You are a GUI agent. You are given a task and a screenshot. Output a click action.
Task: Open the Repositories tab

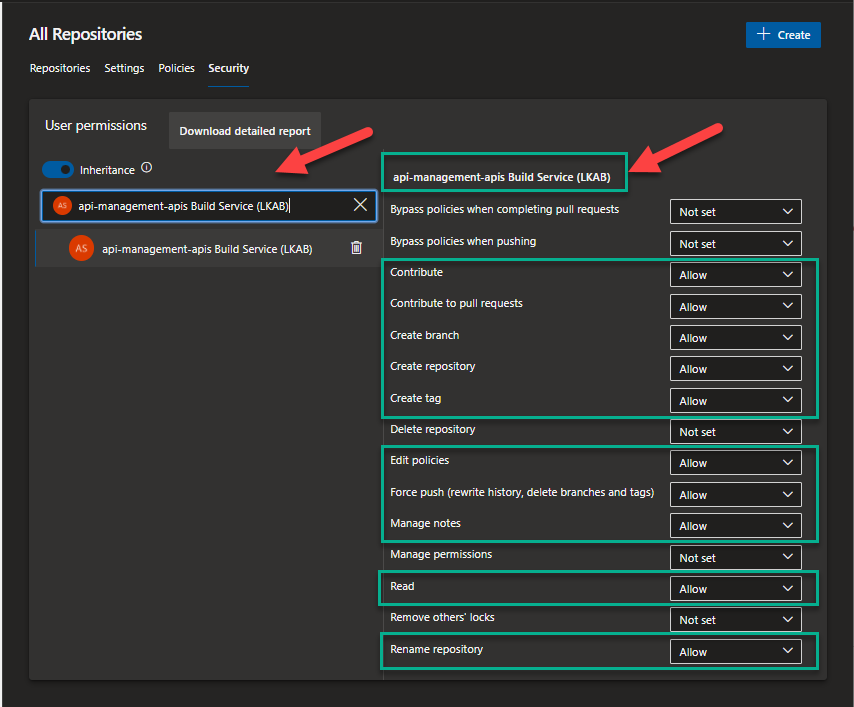[x=59, y=68]
